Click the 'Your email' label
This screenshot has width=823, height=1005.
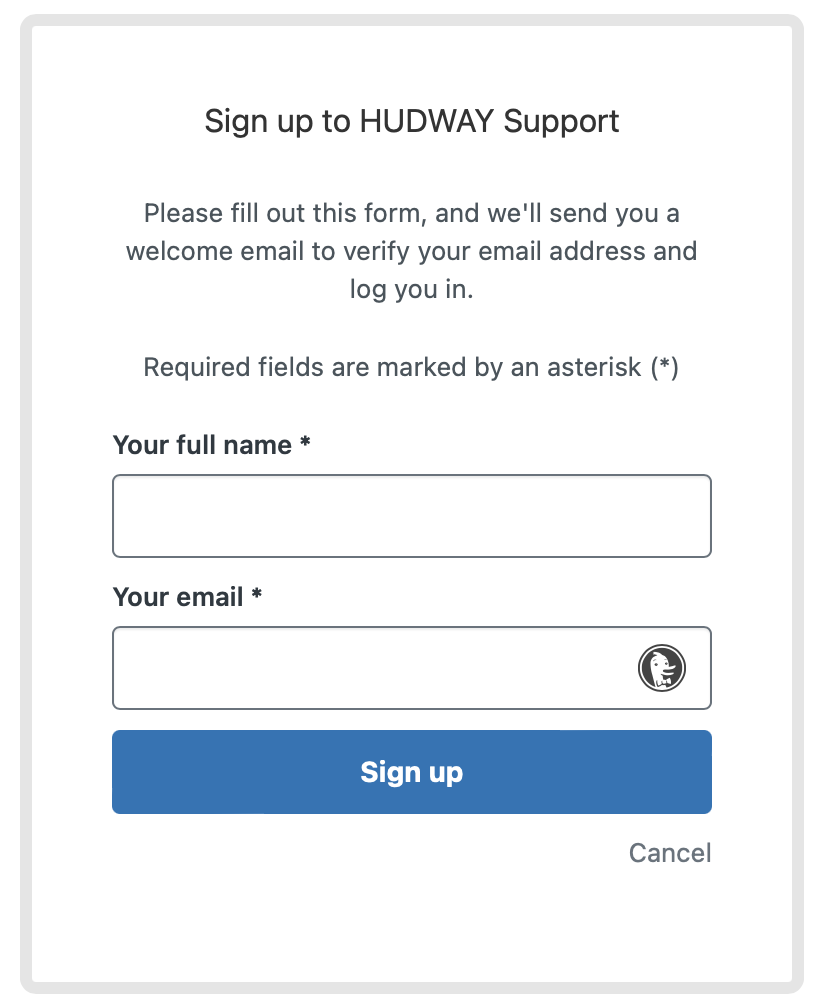point(178,597)
